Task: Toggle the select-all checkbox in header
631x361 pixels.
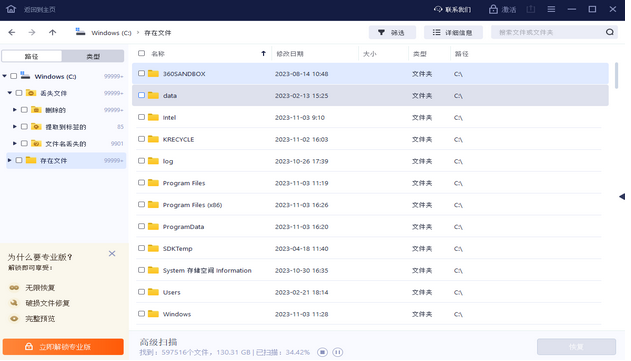Action: click(141, 53)
